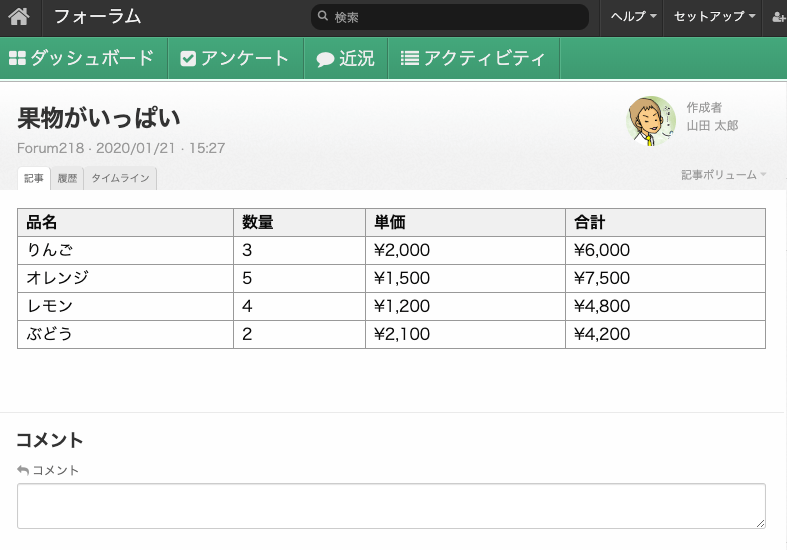Switch to the 記事 tab
This screenshot has height=550, width=787.
pos(34,178)
